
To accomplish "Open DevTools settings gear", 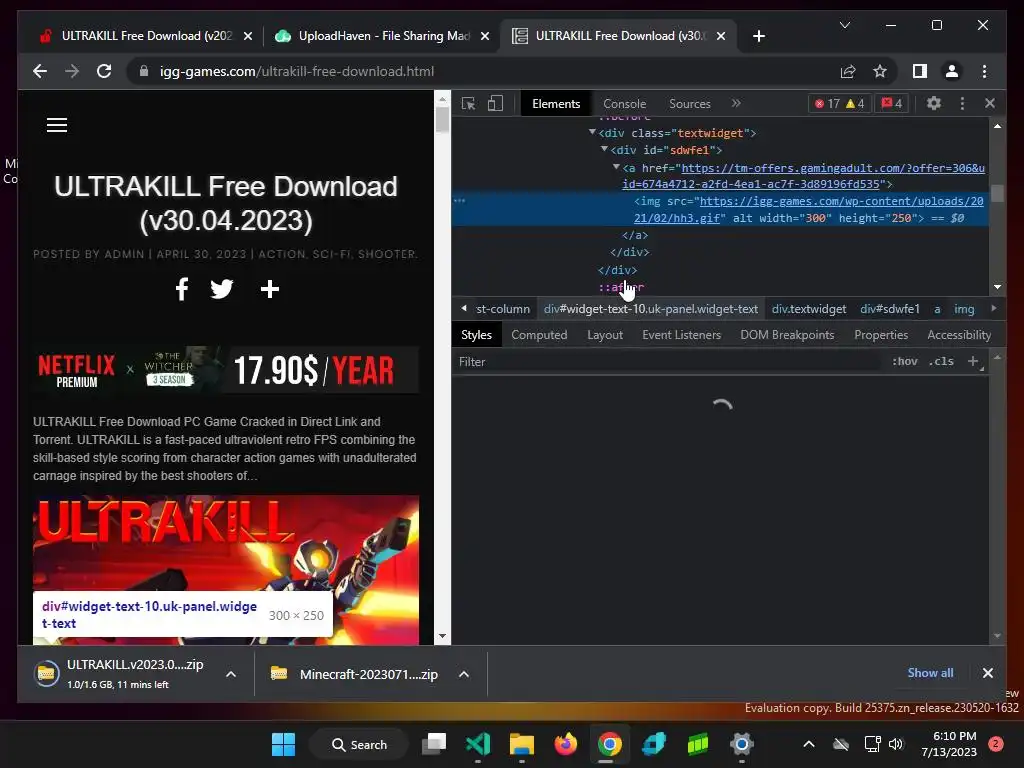I will [934, 103].
